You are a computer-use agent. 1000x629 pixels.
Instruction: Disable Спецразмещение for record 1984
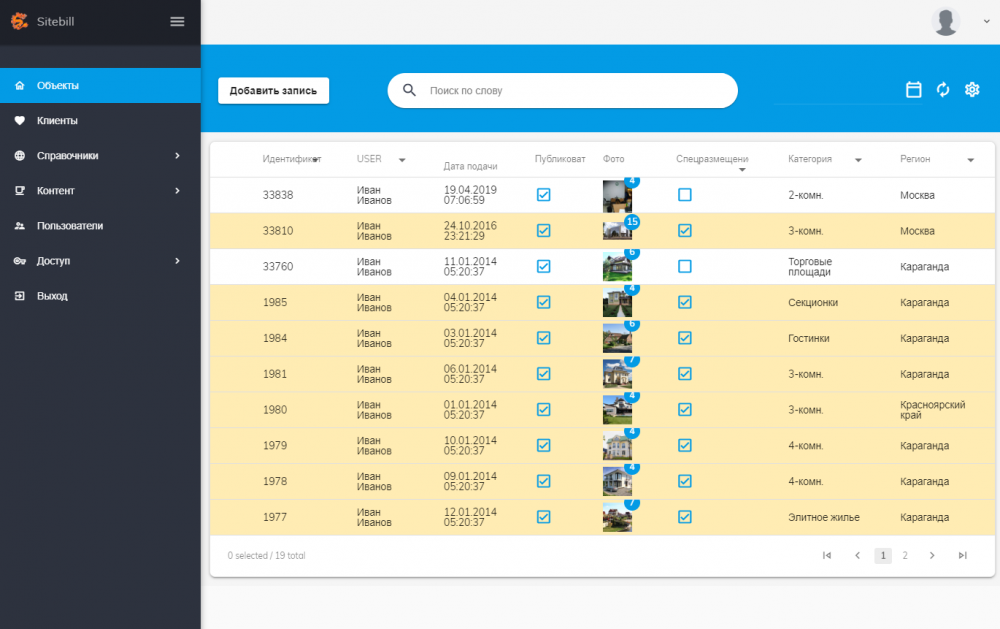(685, 338)
